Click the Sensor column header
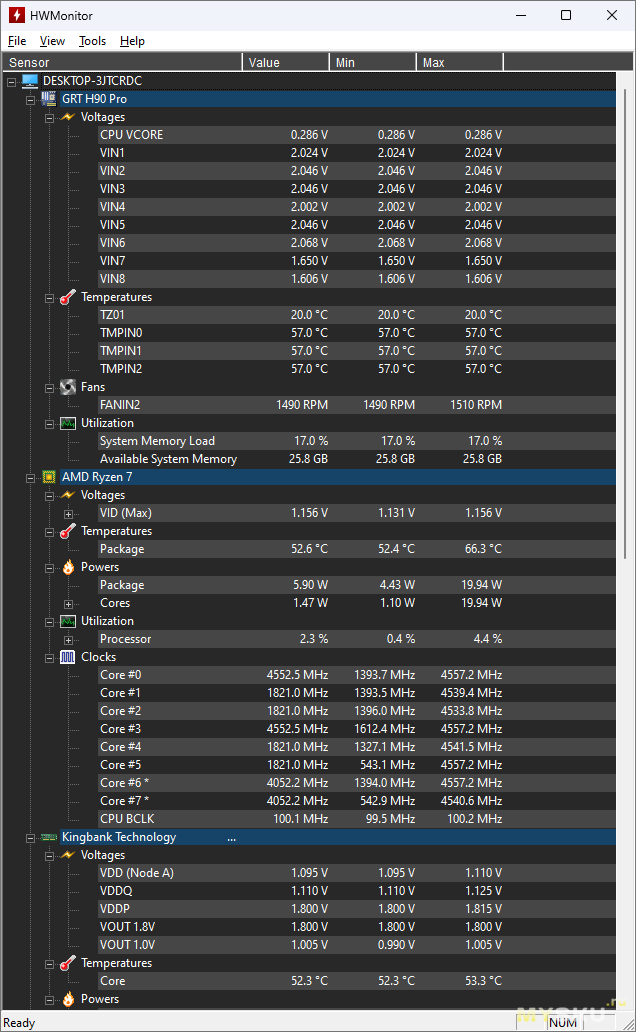636x1032 pixels. click(x=122, y=63)
